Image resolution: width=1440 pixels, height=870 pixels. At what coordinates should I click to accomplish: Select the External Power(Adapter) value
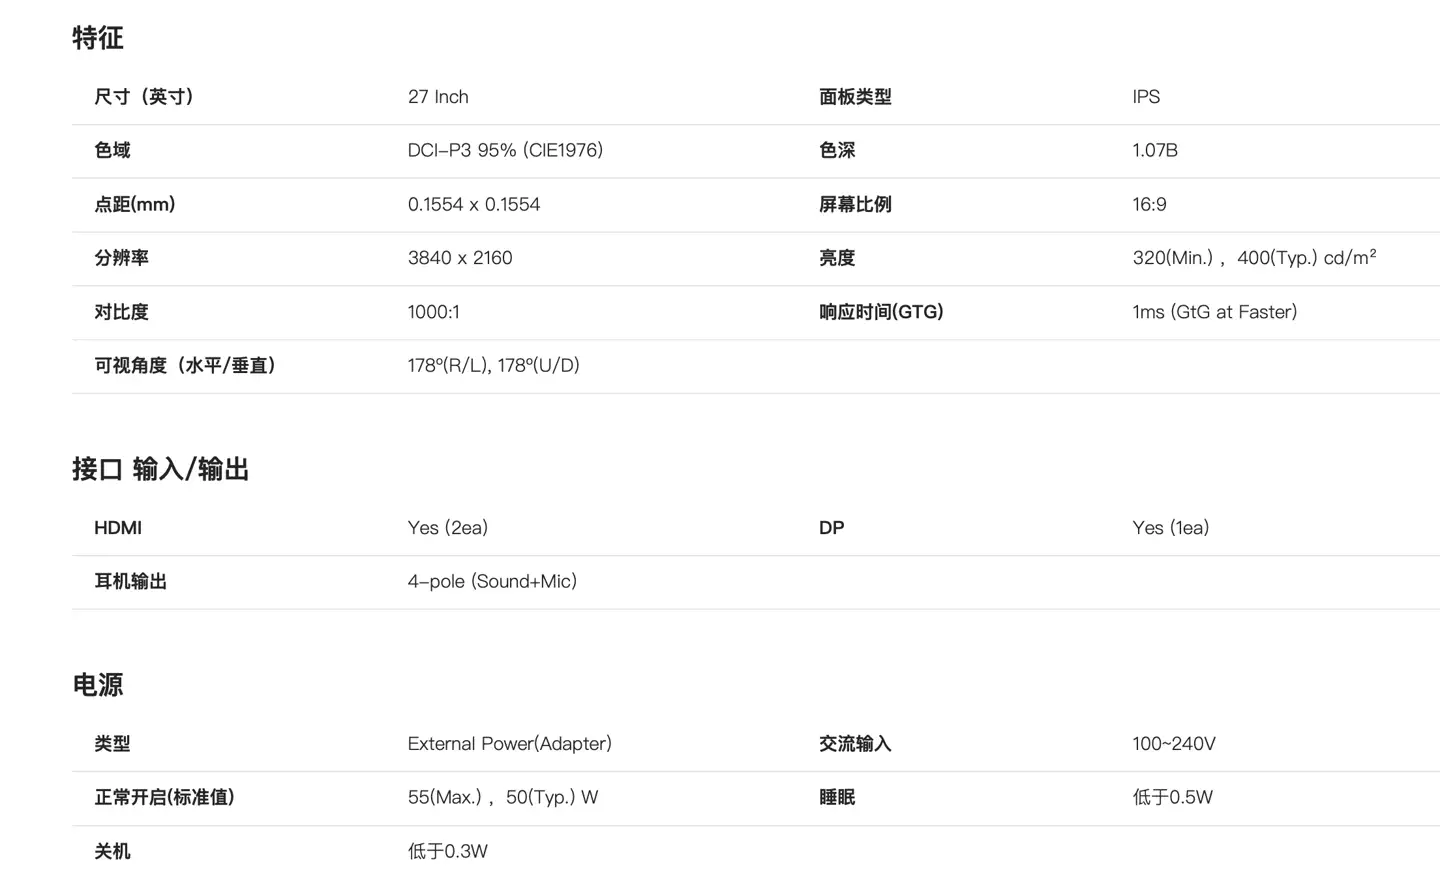point(510,744)
